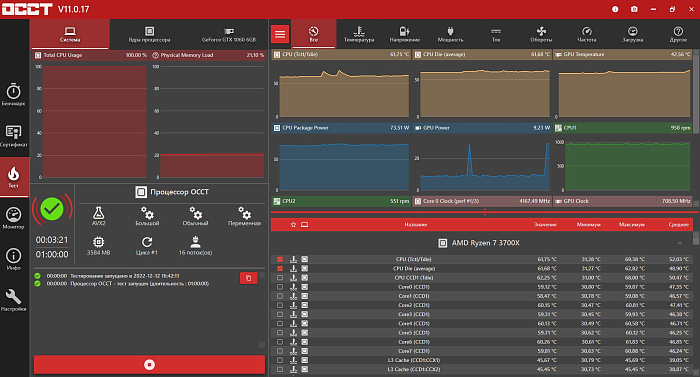Collapse the AMD Ryzen 7 3700X group
Viewport: 700px width, 377px height.
pos(679,243)
